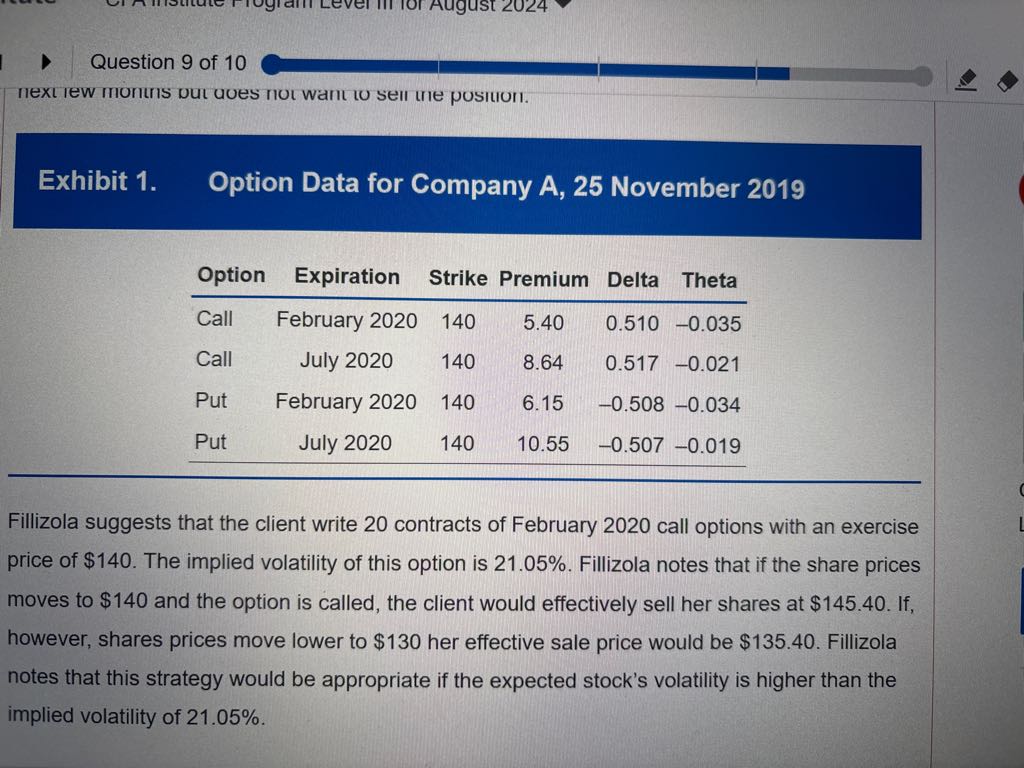1024x768 pixels.
Task: Click the Expiration column header
Action: (346, 277)
